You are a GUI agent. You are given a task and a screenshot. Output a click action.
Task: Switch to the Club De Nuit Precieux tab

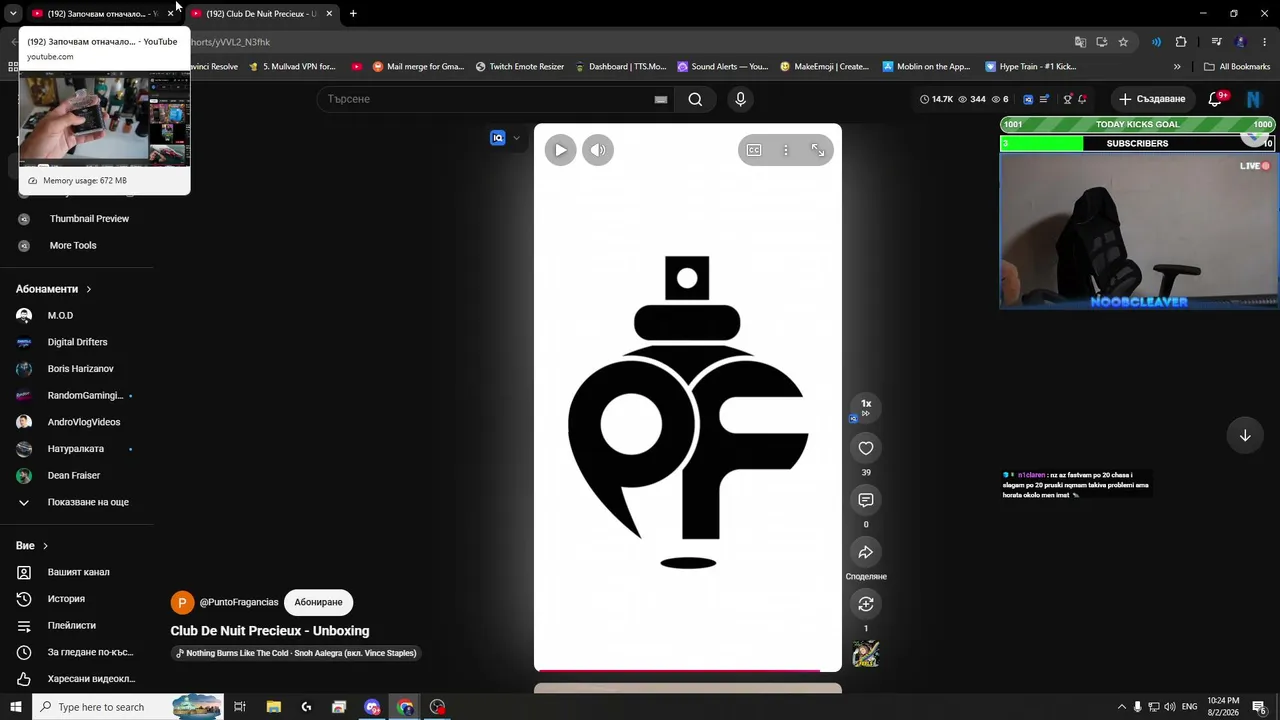pyautogui.click(x=261, y=14)
